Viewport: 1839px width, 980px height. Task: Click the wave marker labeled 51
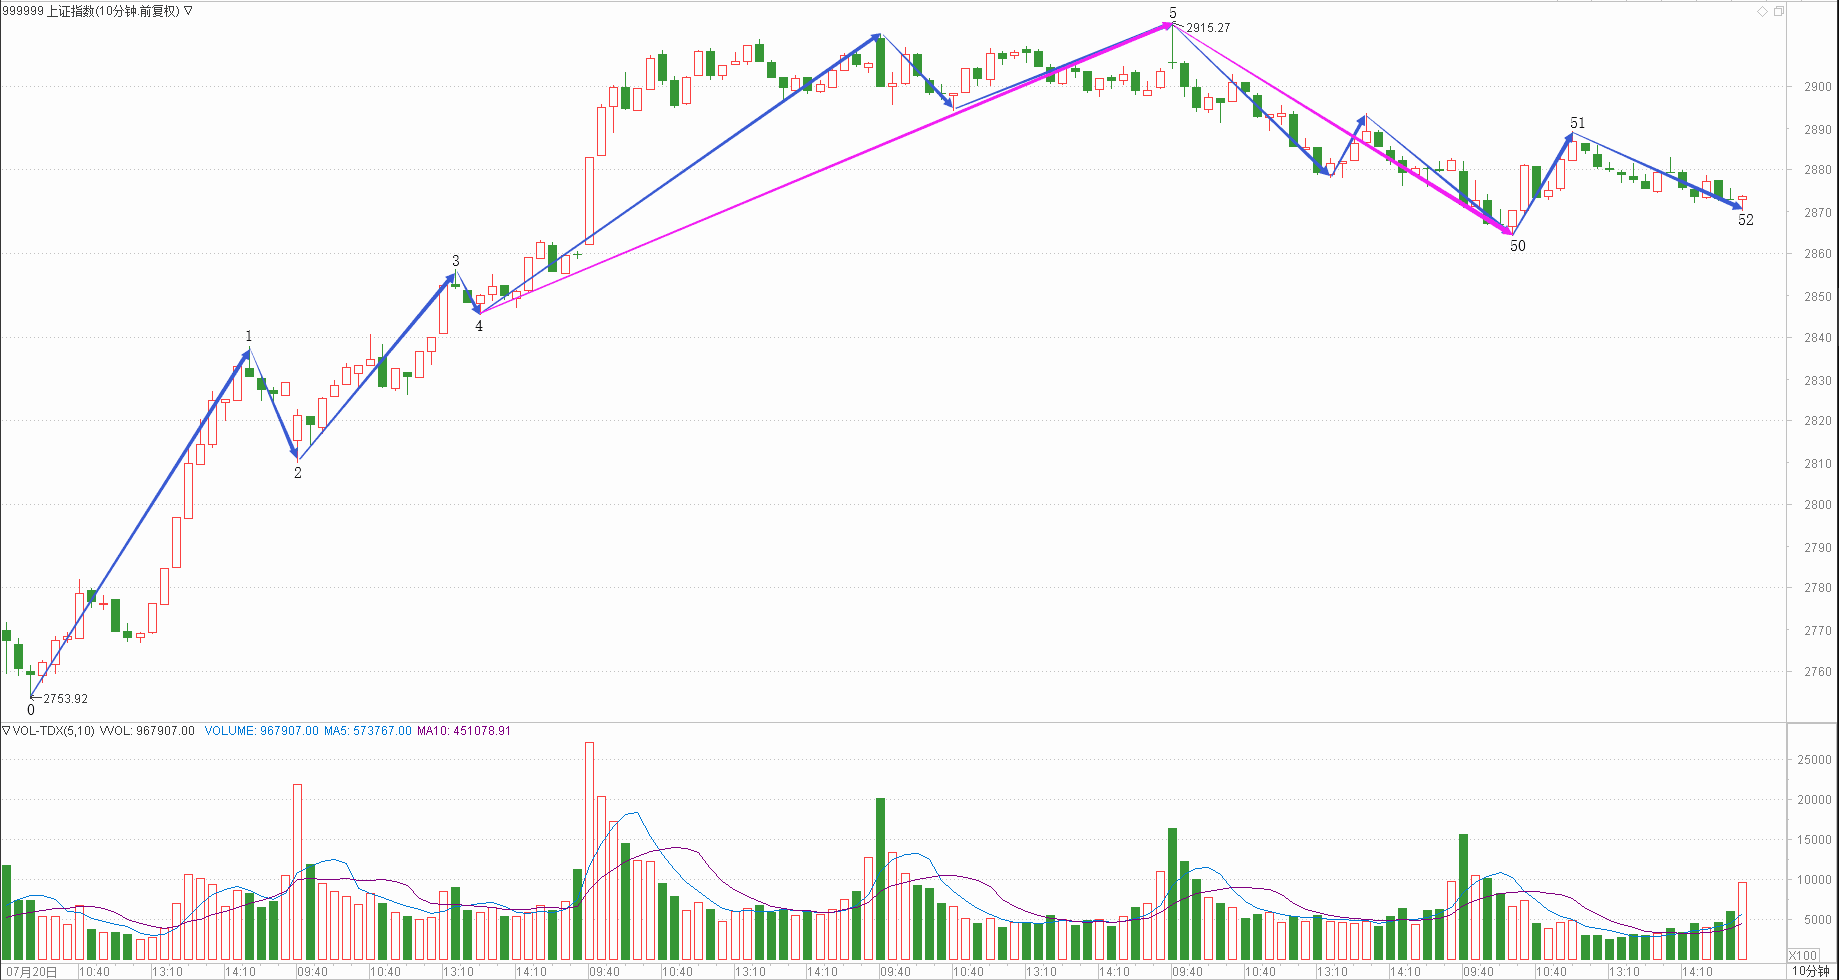1577,123
